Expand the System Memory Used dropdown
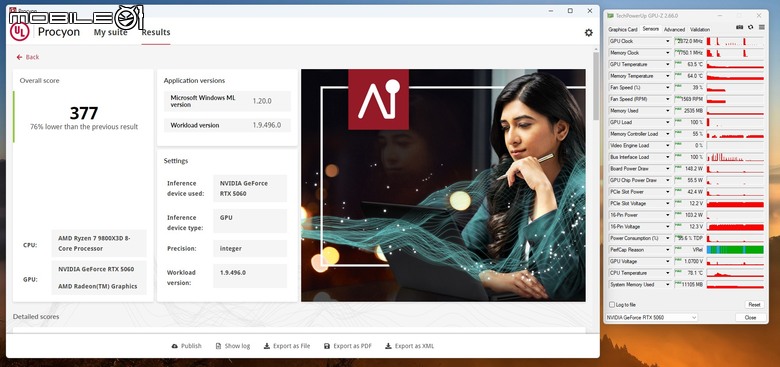The height and width of the screenshot is (367, 780). [x=668, y=285]
